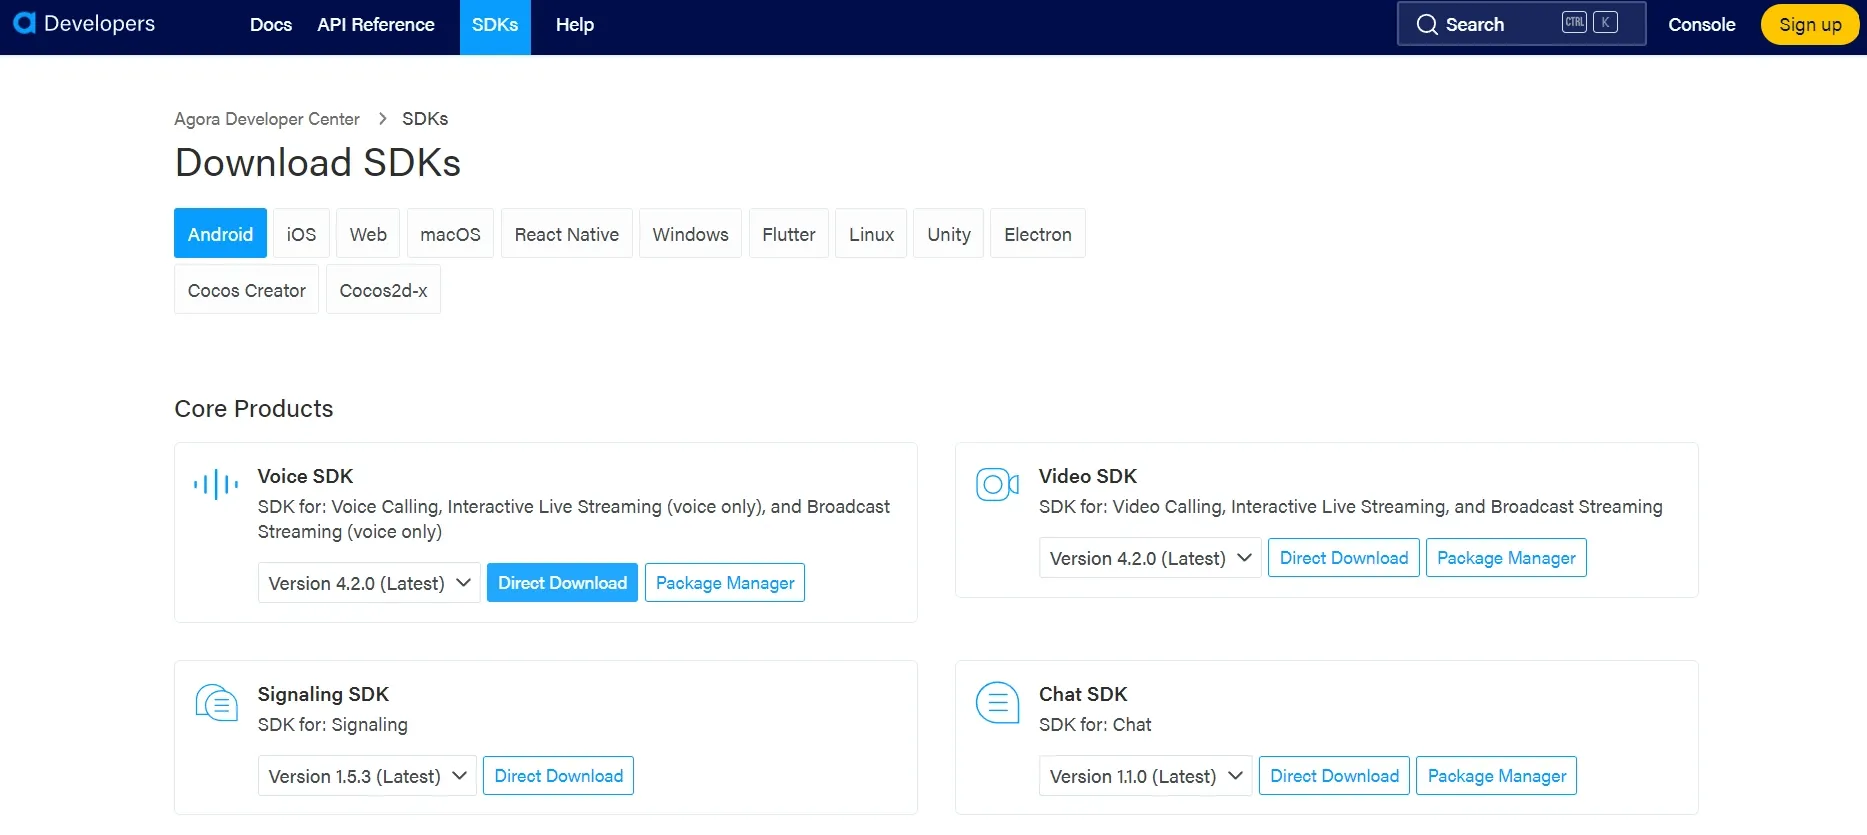Switch to the Unity platform tab
Viewport: 1867px width, 835px height.
[x=949, y=233]
